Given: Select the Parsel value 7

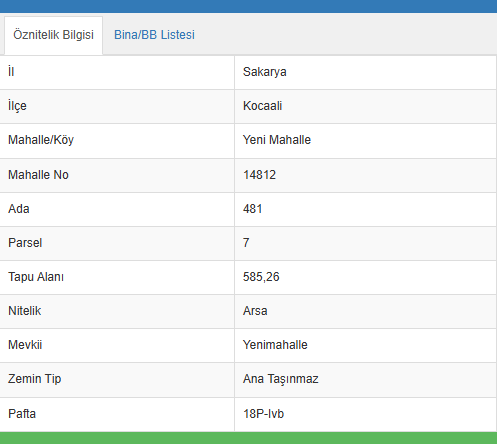Looking at the screenshot, I should (246, 243).
